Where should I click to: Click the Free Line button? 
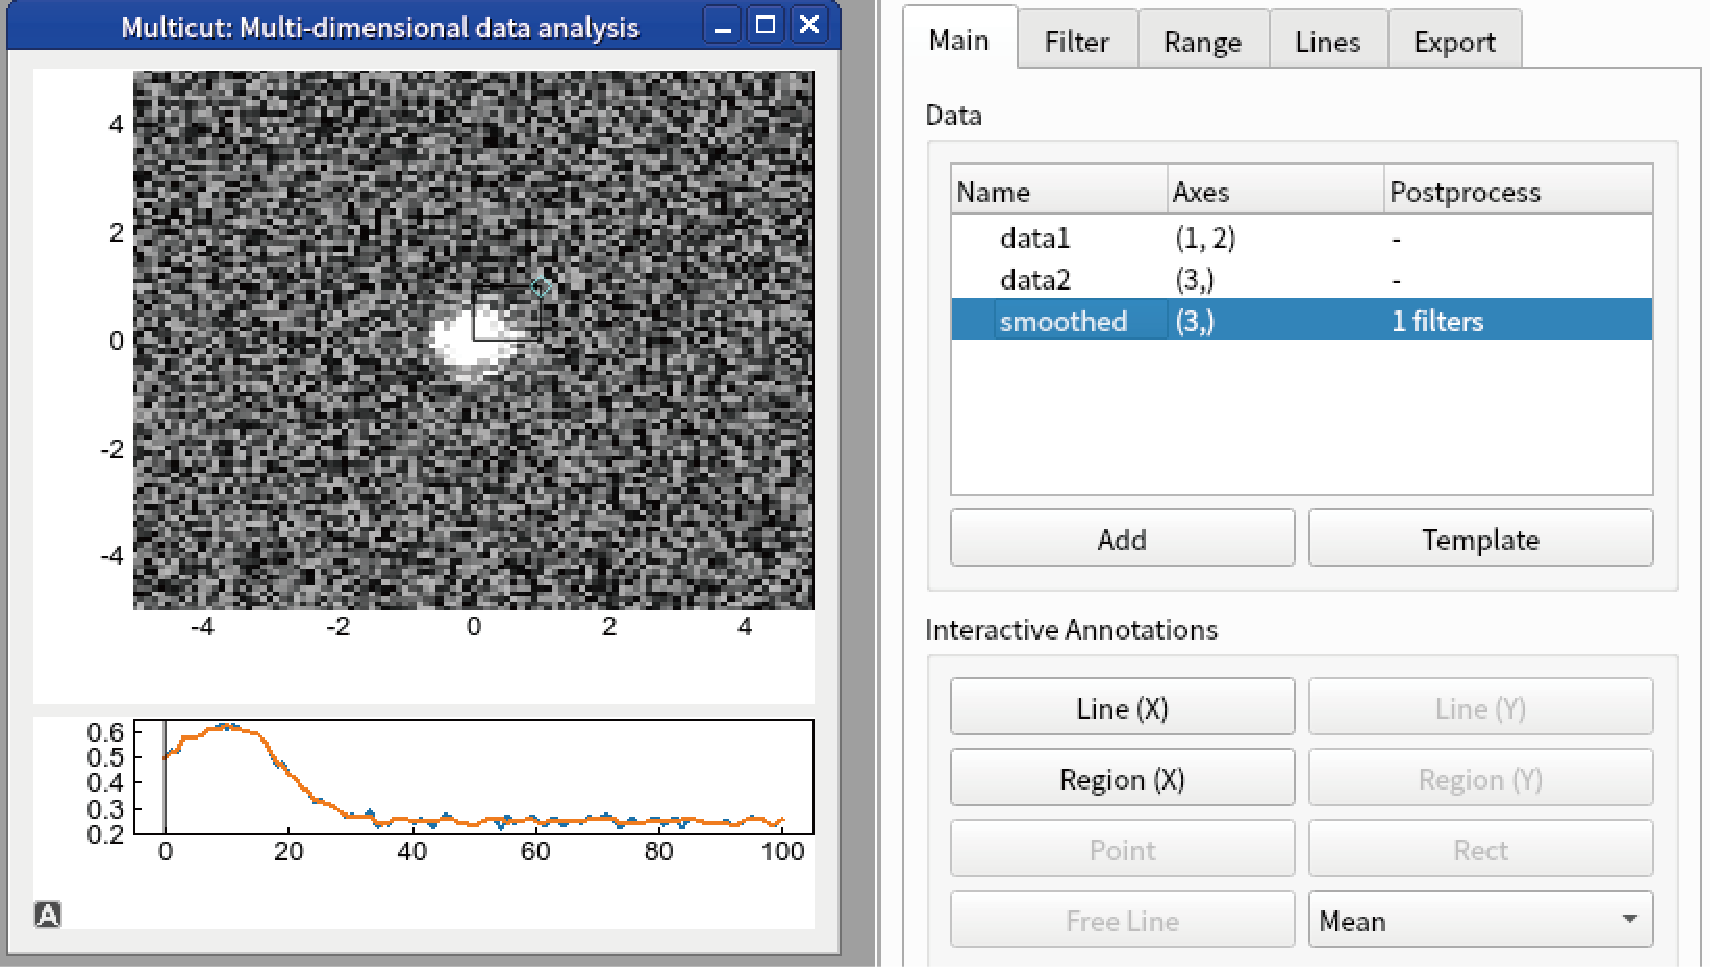[x=1122, y=920]
